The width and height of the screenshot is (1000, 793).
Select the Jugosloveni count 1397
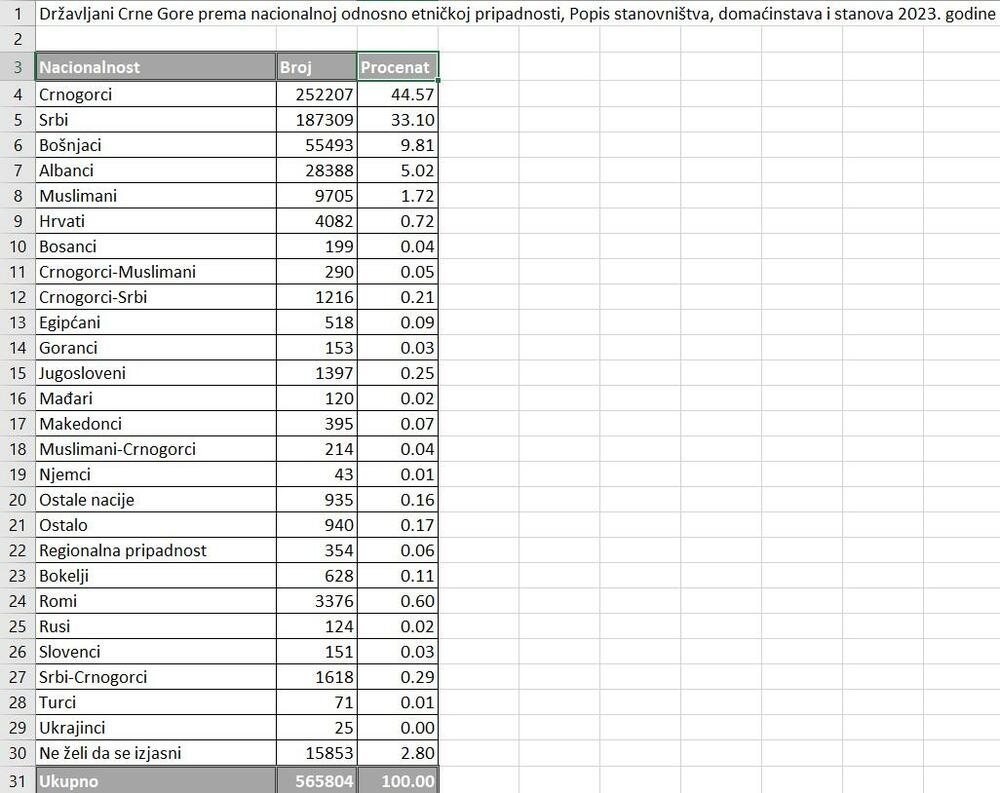click(316, 373)
